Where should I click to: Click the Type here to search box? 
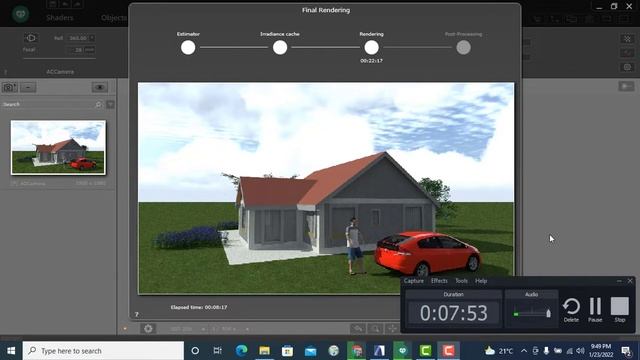[103, 351]
